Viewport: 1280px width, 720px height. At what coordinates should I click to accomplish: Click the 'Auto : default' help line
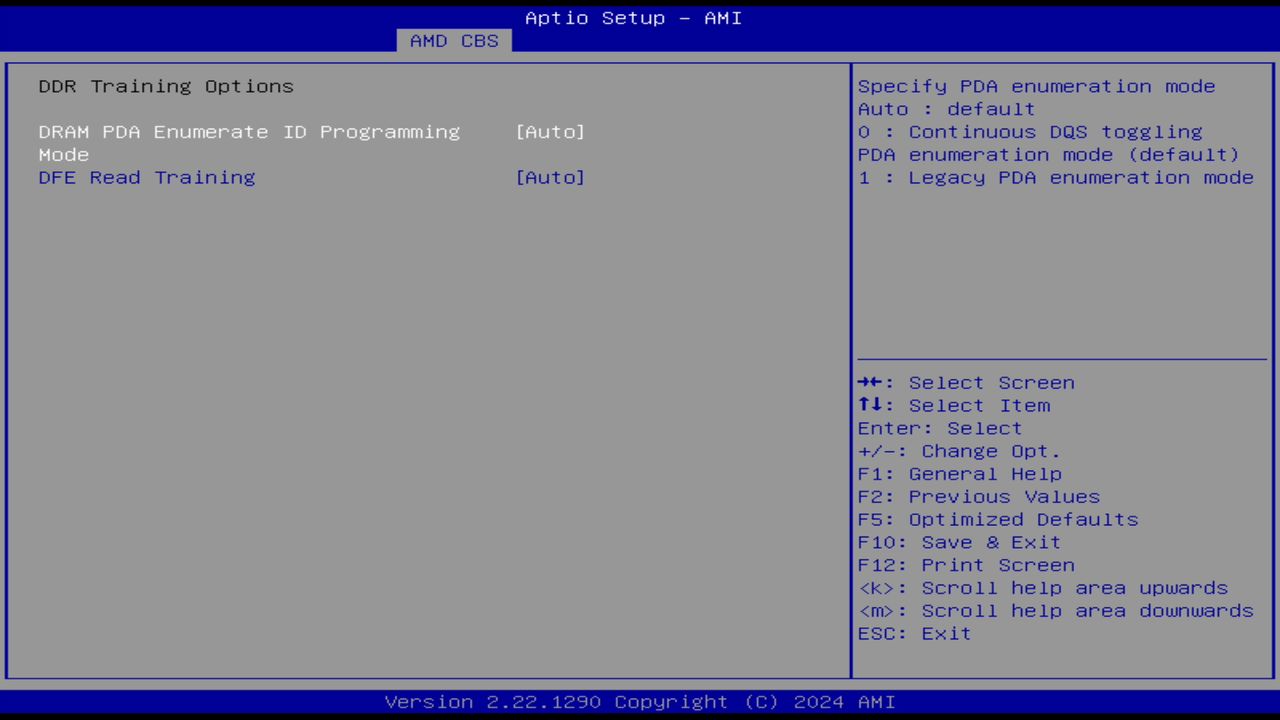click(947, 109)
